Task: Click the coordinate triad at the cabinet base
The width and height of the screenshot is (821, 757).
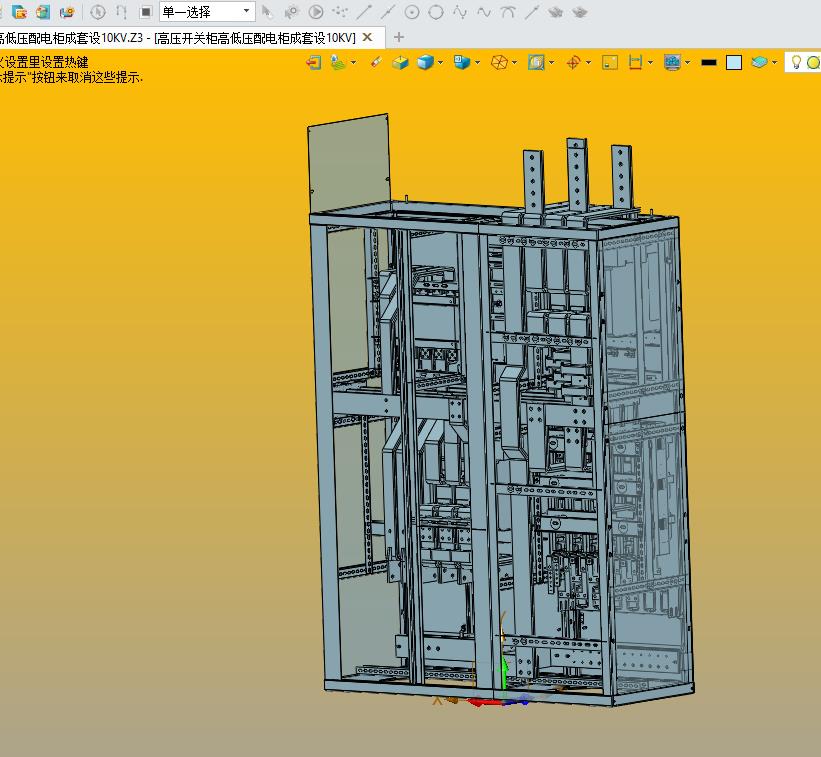Action: pyautogui.click(x=502, y=691)
